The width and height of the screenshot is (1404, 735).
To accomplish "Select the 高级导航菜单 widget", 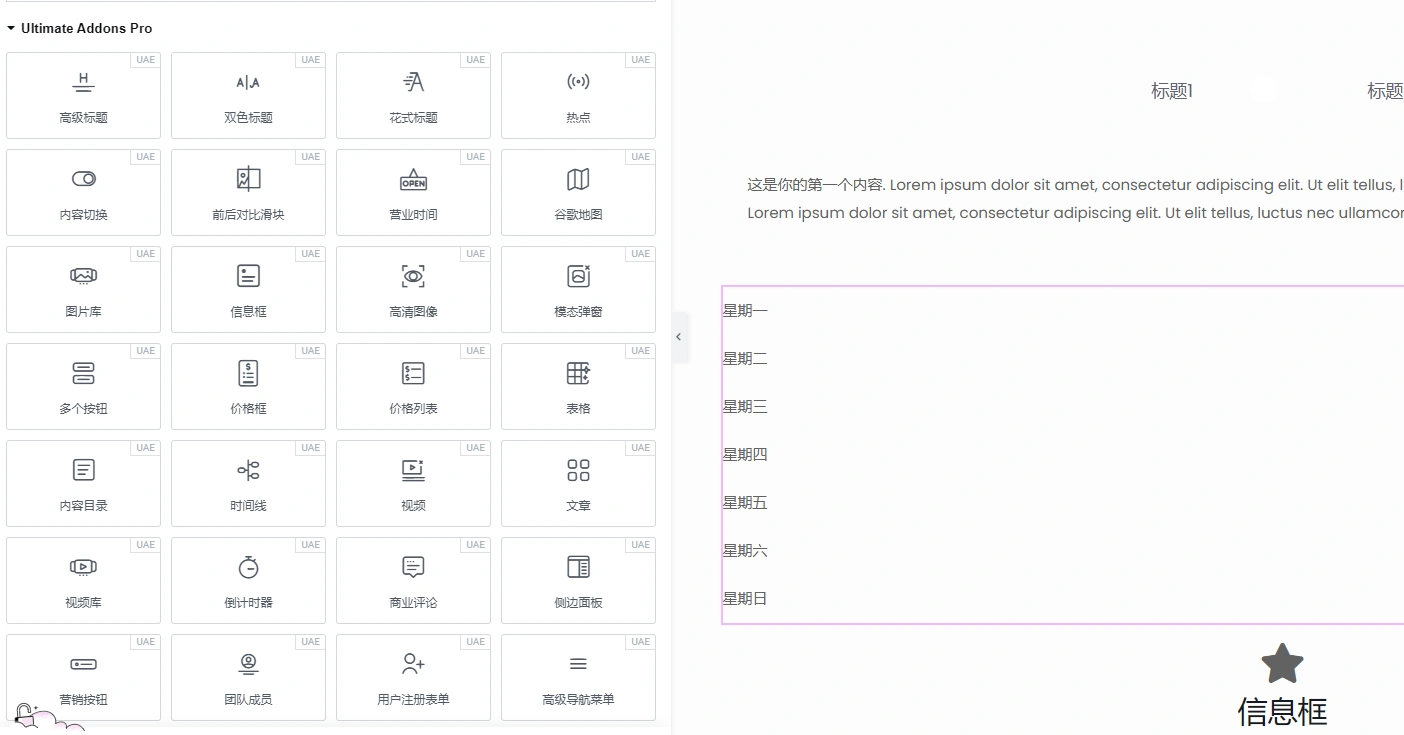I will [578, 677].
